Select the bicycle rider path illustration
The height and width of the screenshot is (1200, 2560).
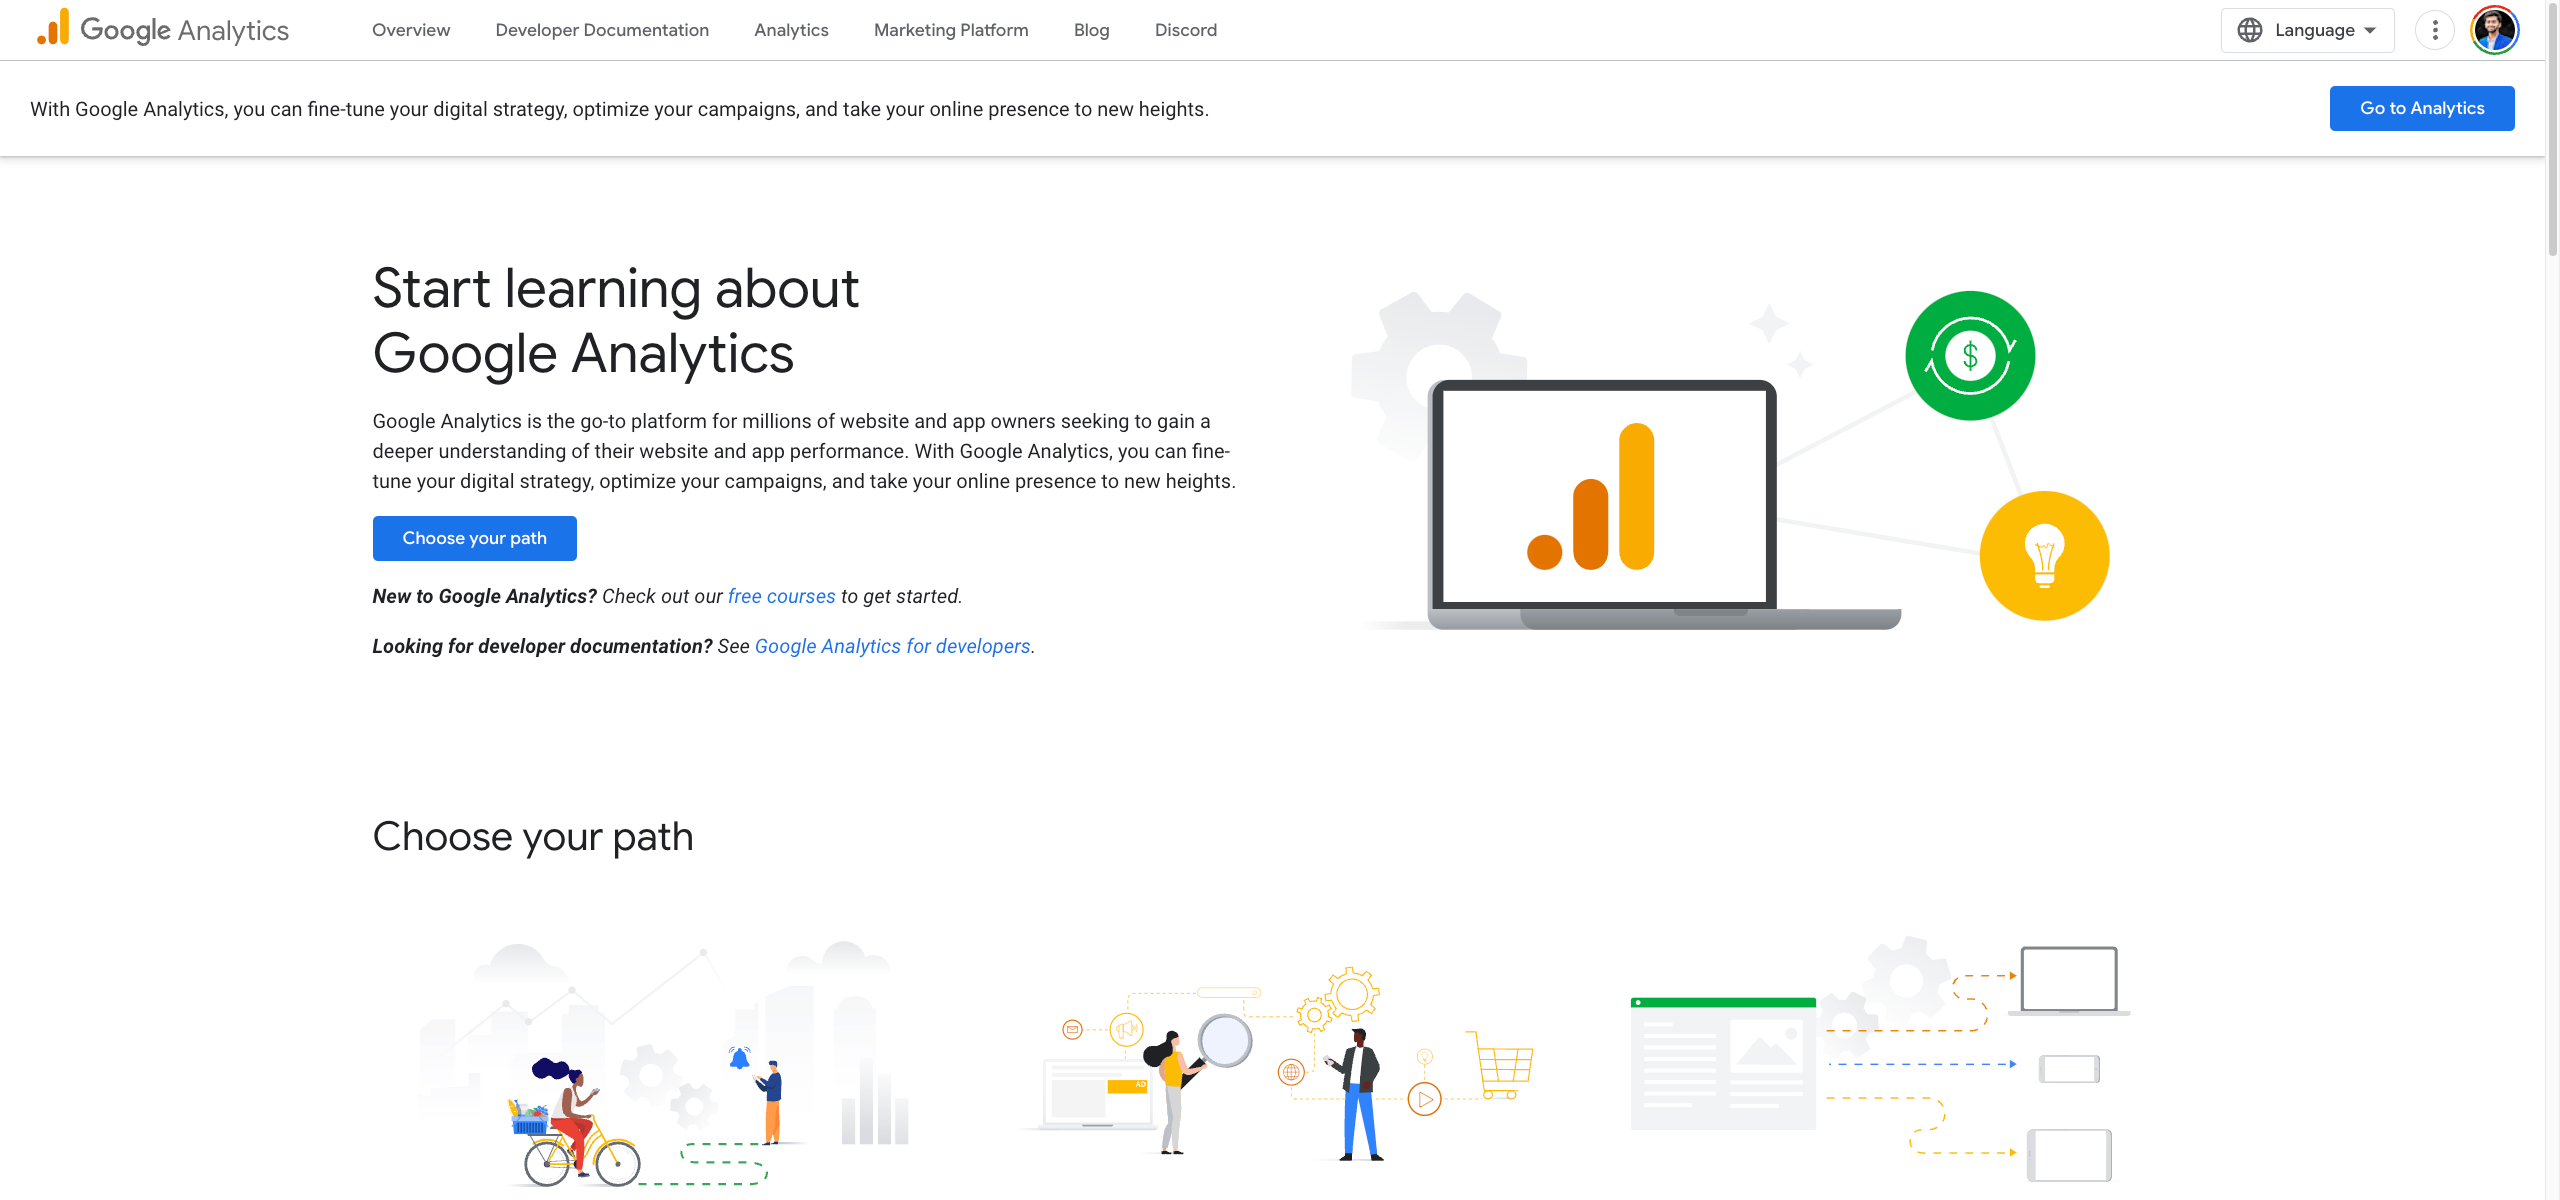(x=665, y=1064)
